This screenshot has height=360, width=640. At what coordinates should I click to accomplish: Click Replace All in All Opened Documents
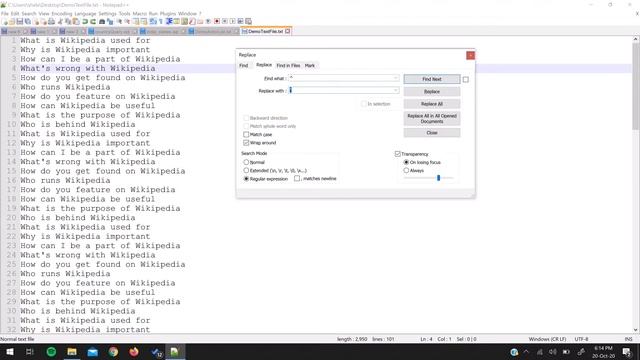pos(432,118)
